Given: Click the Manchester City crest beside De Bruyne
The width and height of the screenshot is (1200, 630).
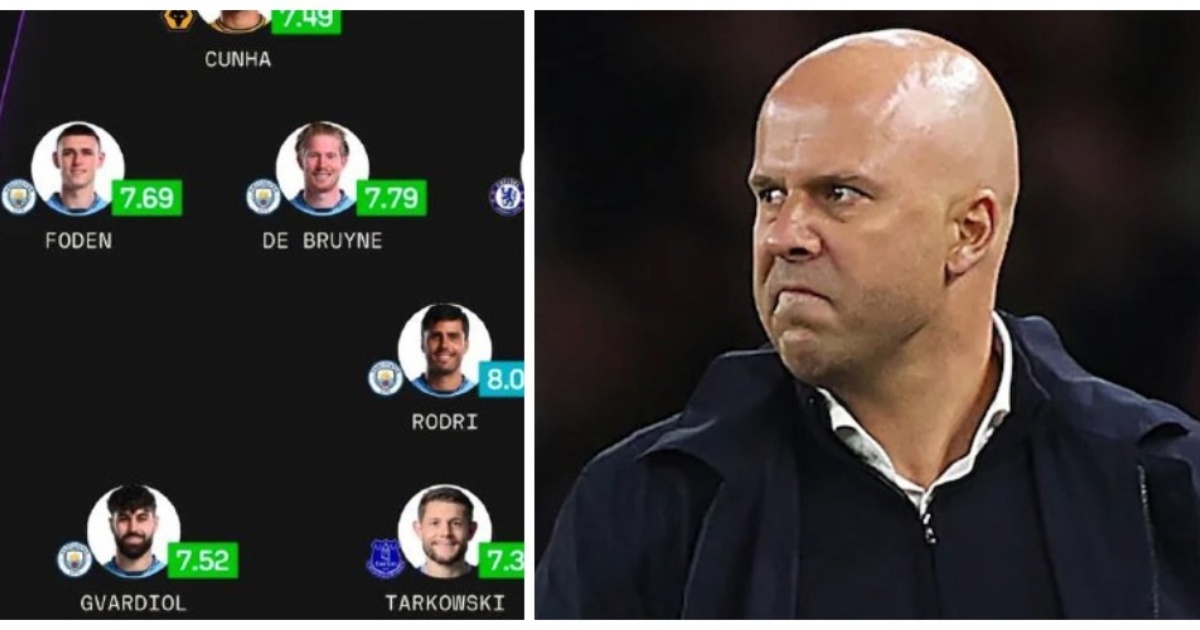Looking at the screenshot, I should tap(263, 196).
